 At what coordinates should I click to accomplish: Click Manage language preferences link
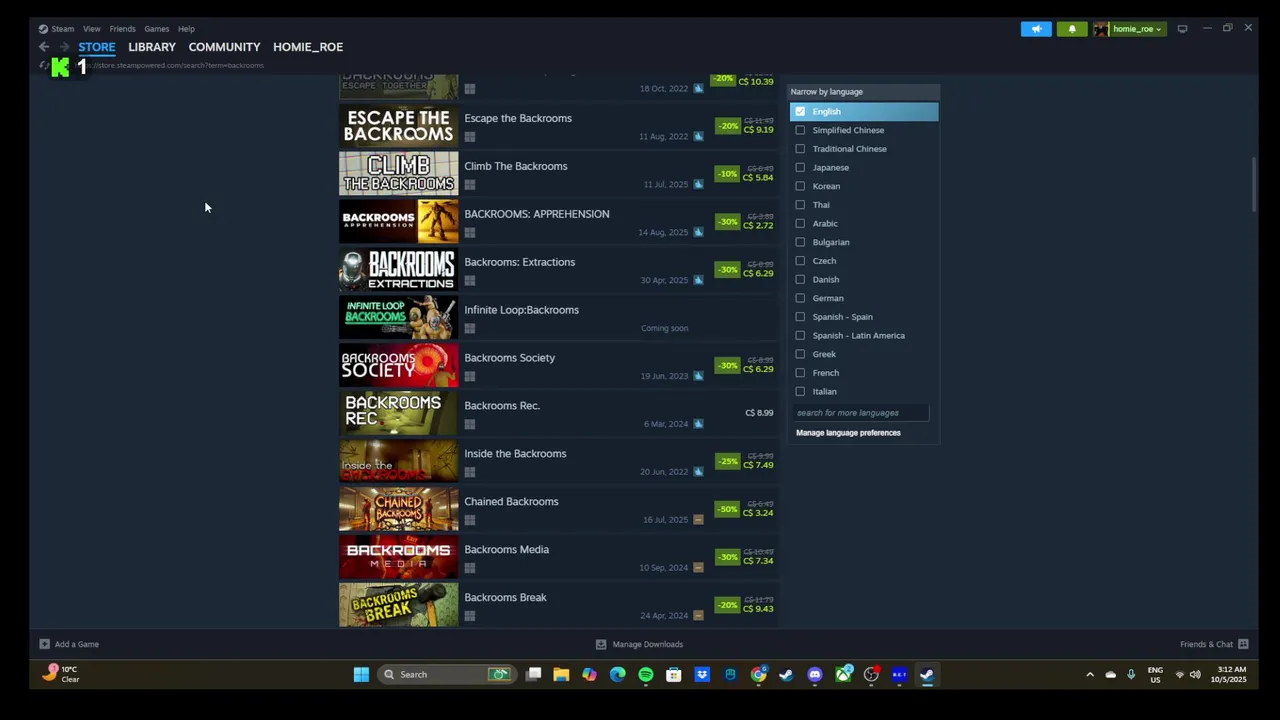click(x=848, y=433)
